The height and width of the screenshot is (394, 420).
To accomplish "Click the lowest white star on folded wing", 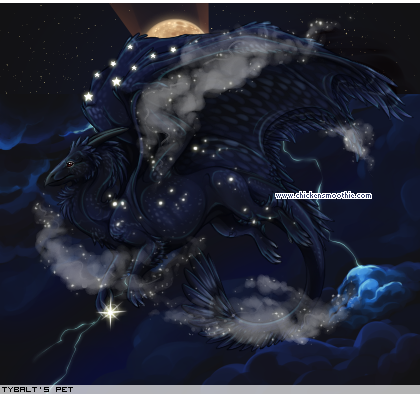I will click(x=88, y=97).
